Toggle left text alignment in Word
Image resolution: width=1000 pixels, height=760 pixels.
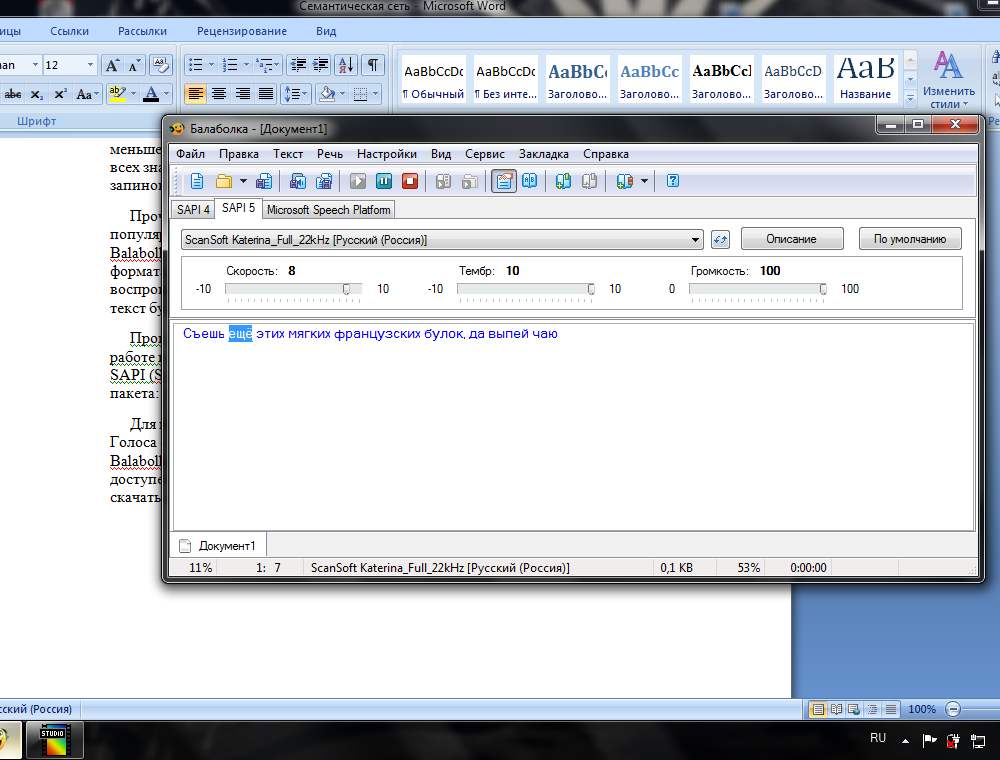[195, 94]
